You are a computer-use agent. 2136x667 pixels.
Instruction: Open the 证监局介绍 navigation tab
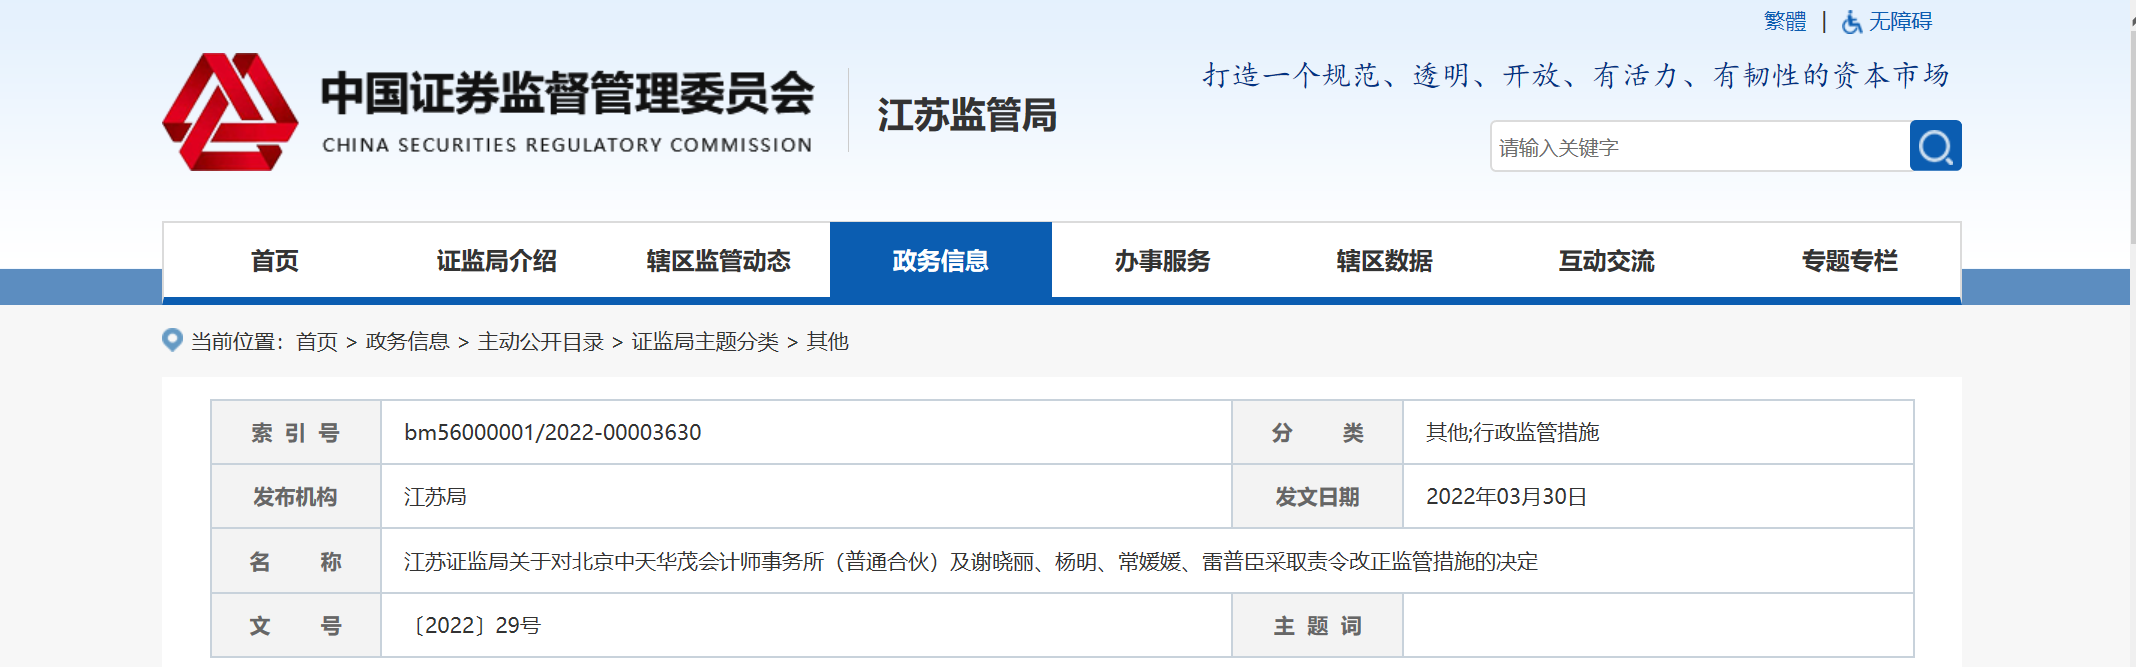pyautogui.click(x=496, y=261)
